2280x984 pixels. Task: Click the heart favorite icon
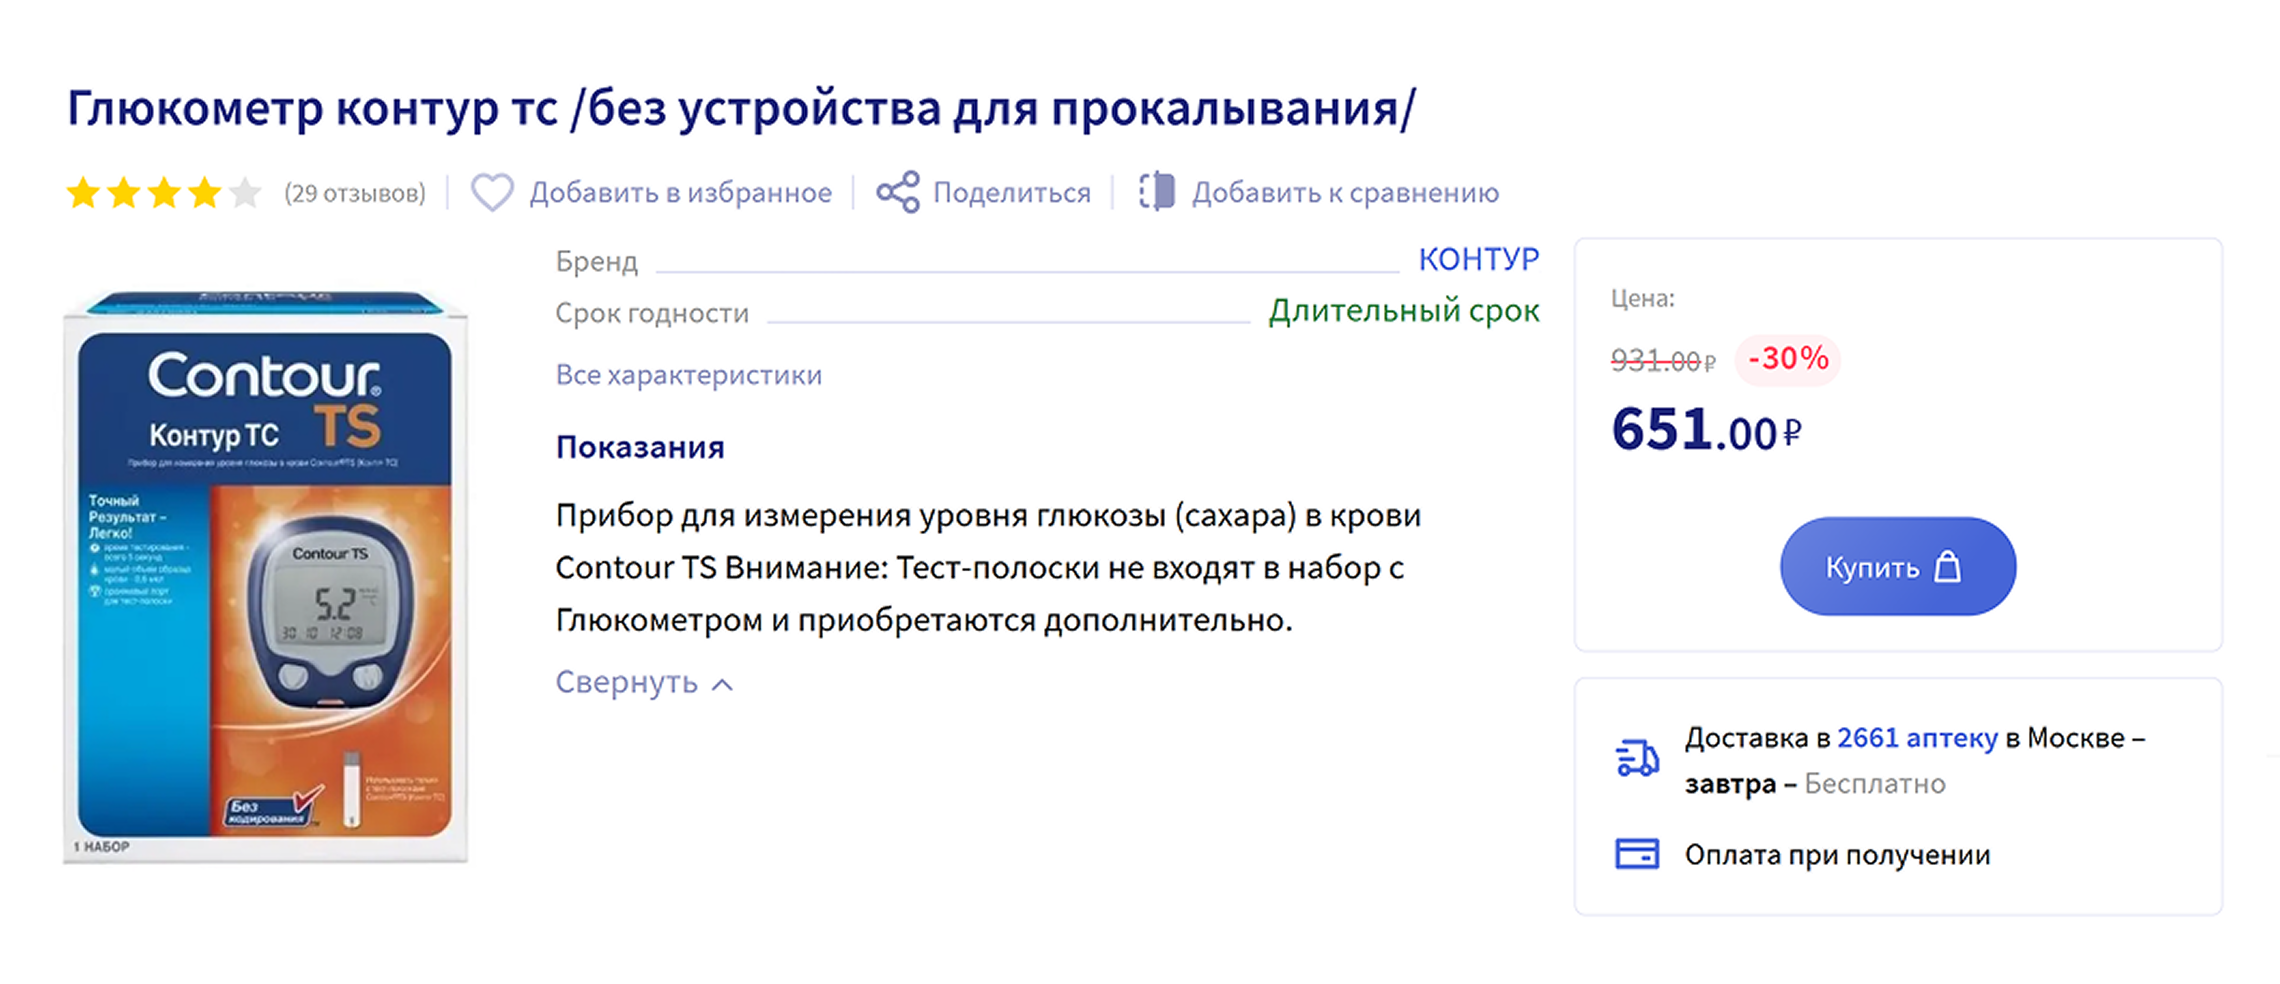492,192
